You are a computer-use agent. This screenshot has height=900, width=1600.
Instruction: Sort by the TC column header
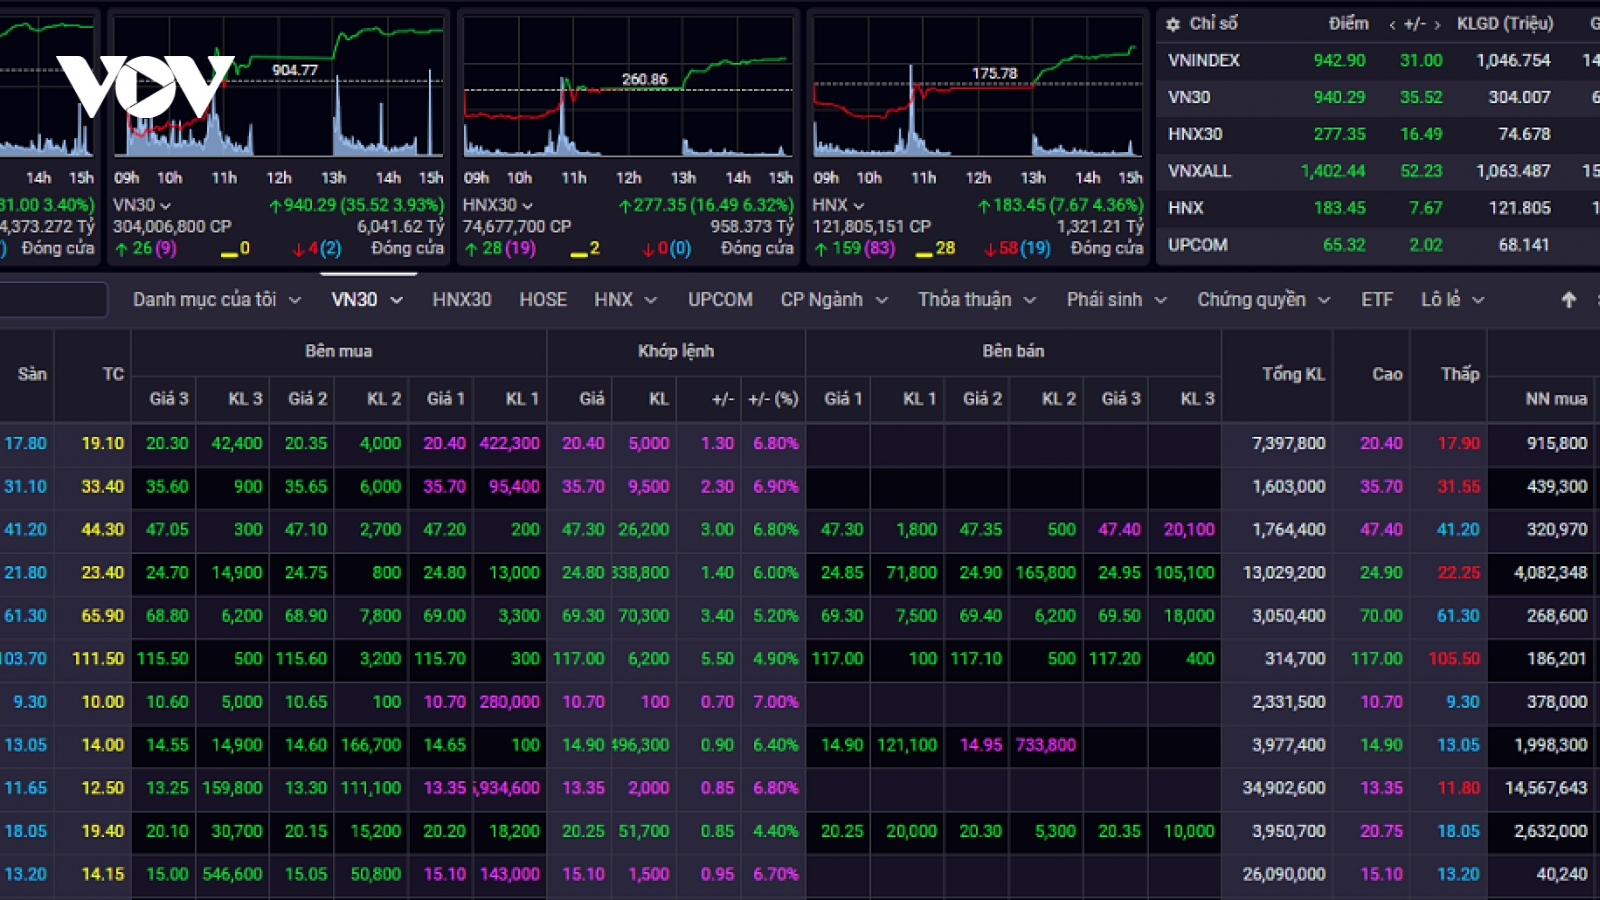tap(113, 374)
